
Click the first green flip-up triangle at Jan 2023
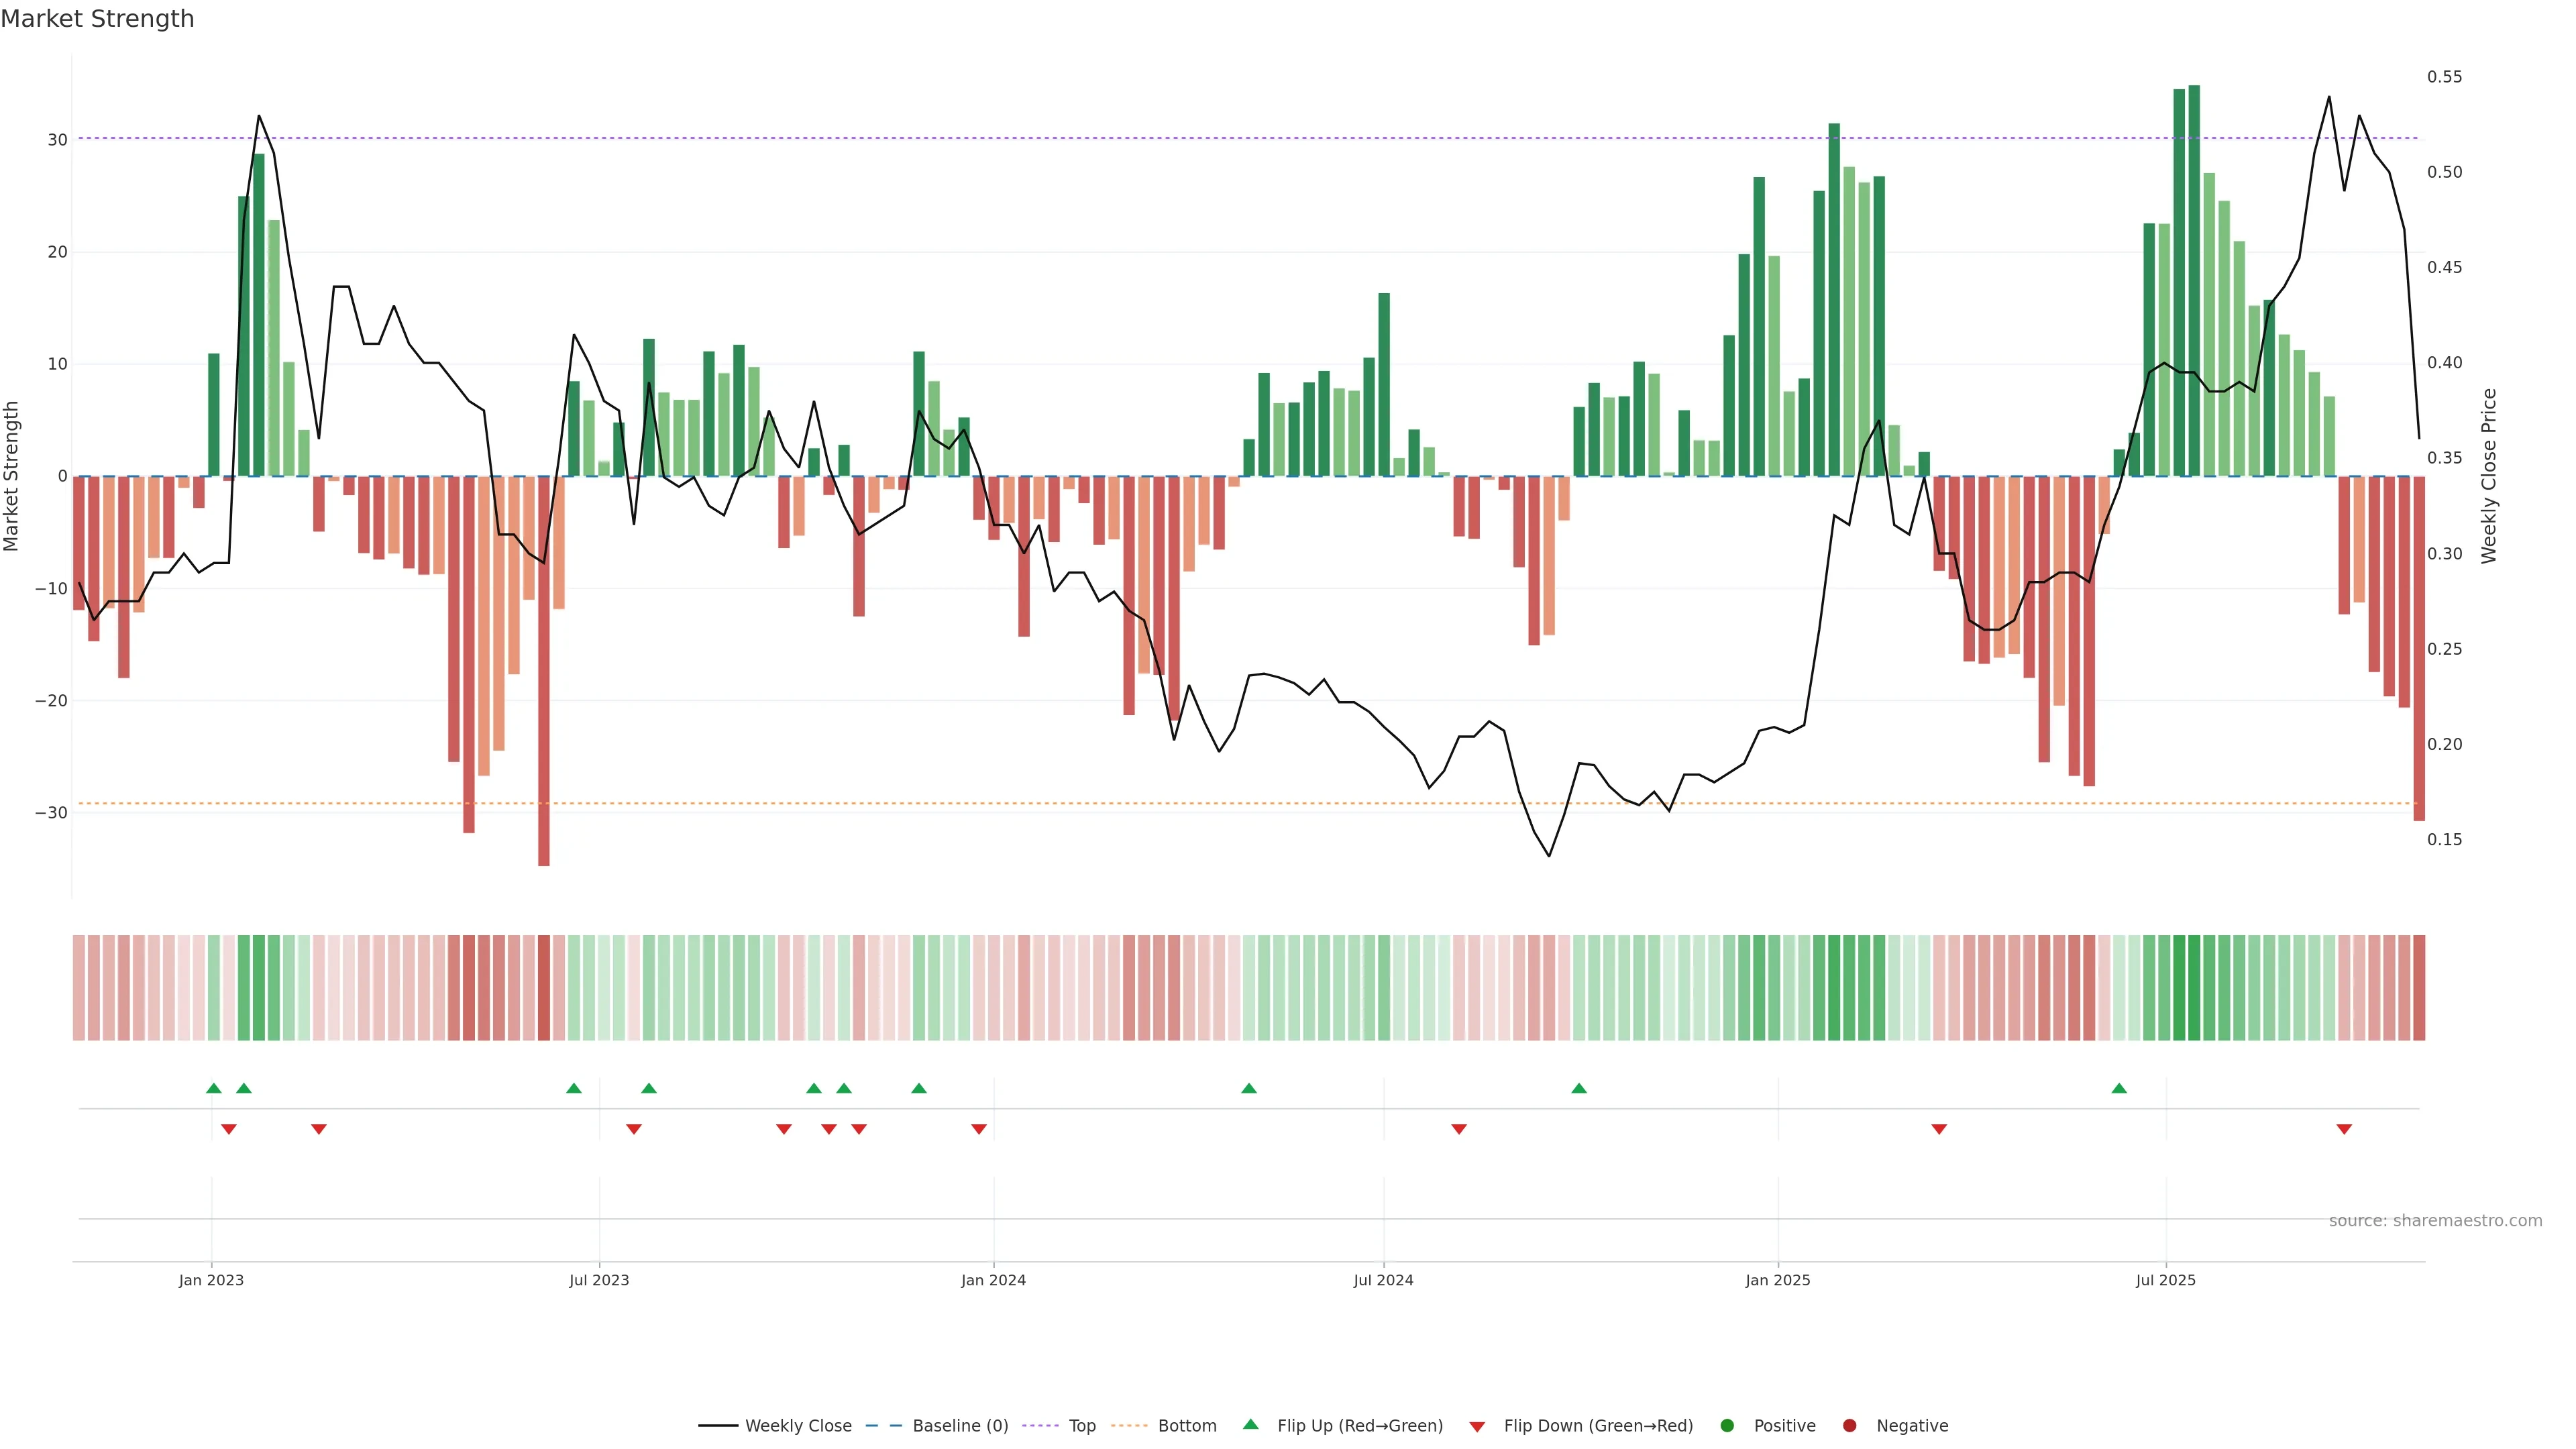point(213,1088)
